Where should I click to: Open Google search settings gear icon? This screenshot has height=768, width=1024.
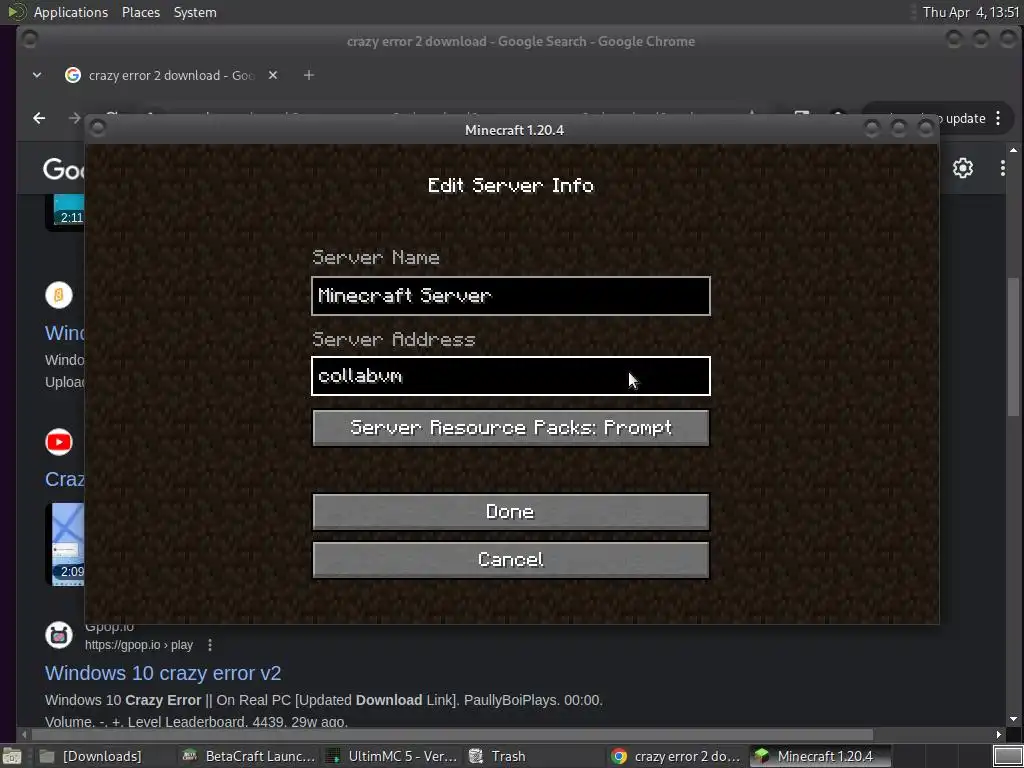pyautogui.click(x=963, y=168)
